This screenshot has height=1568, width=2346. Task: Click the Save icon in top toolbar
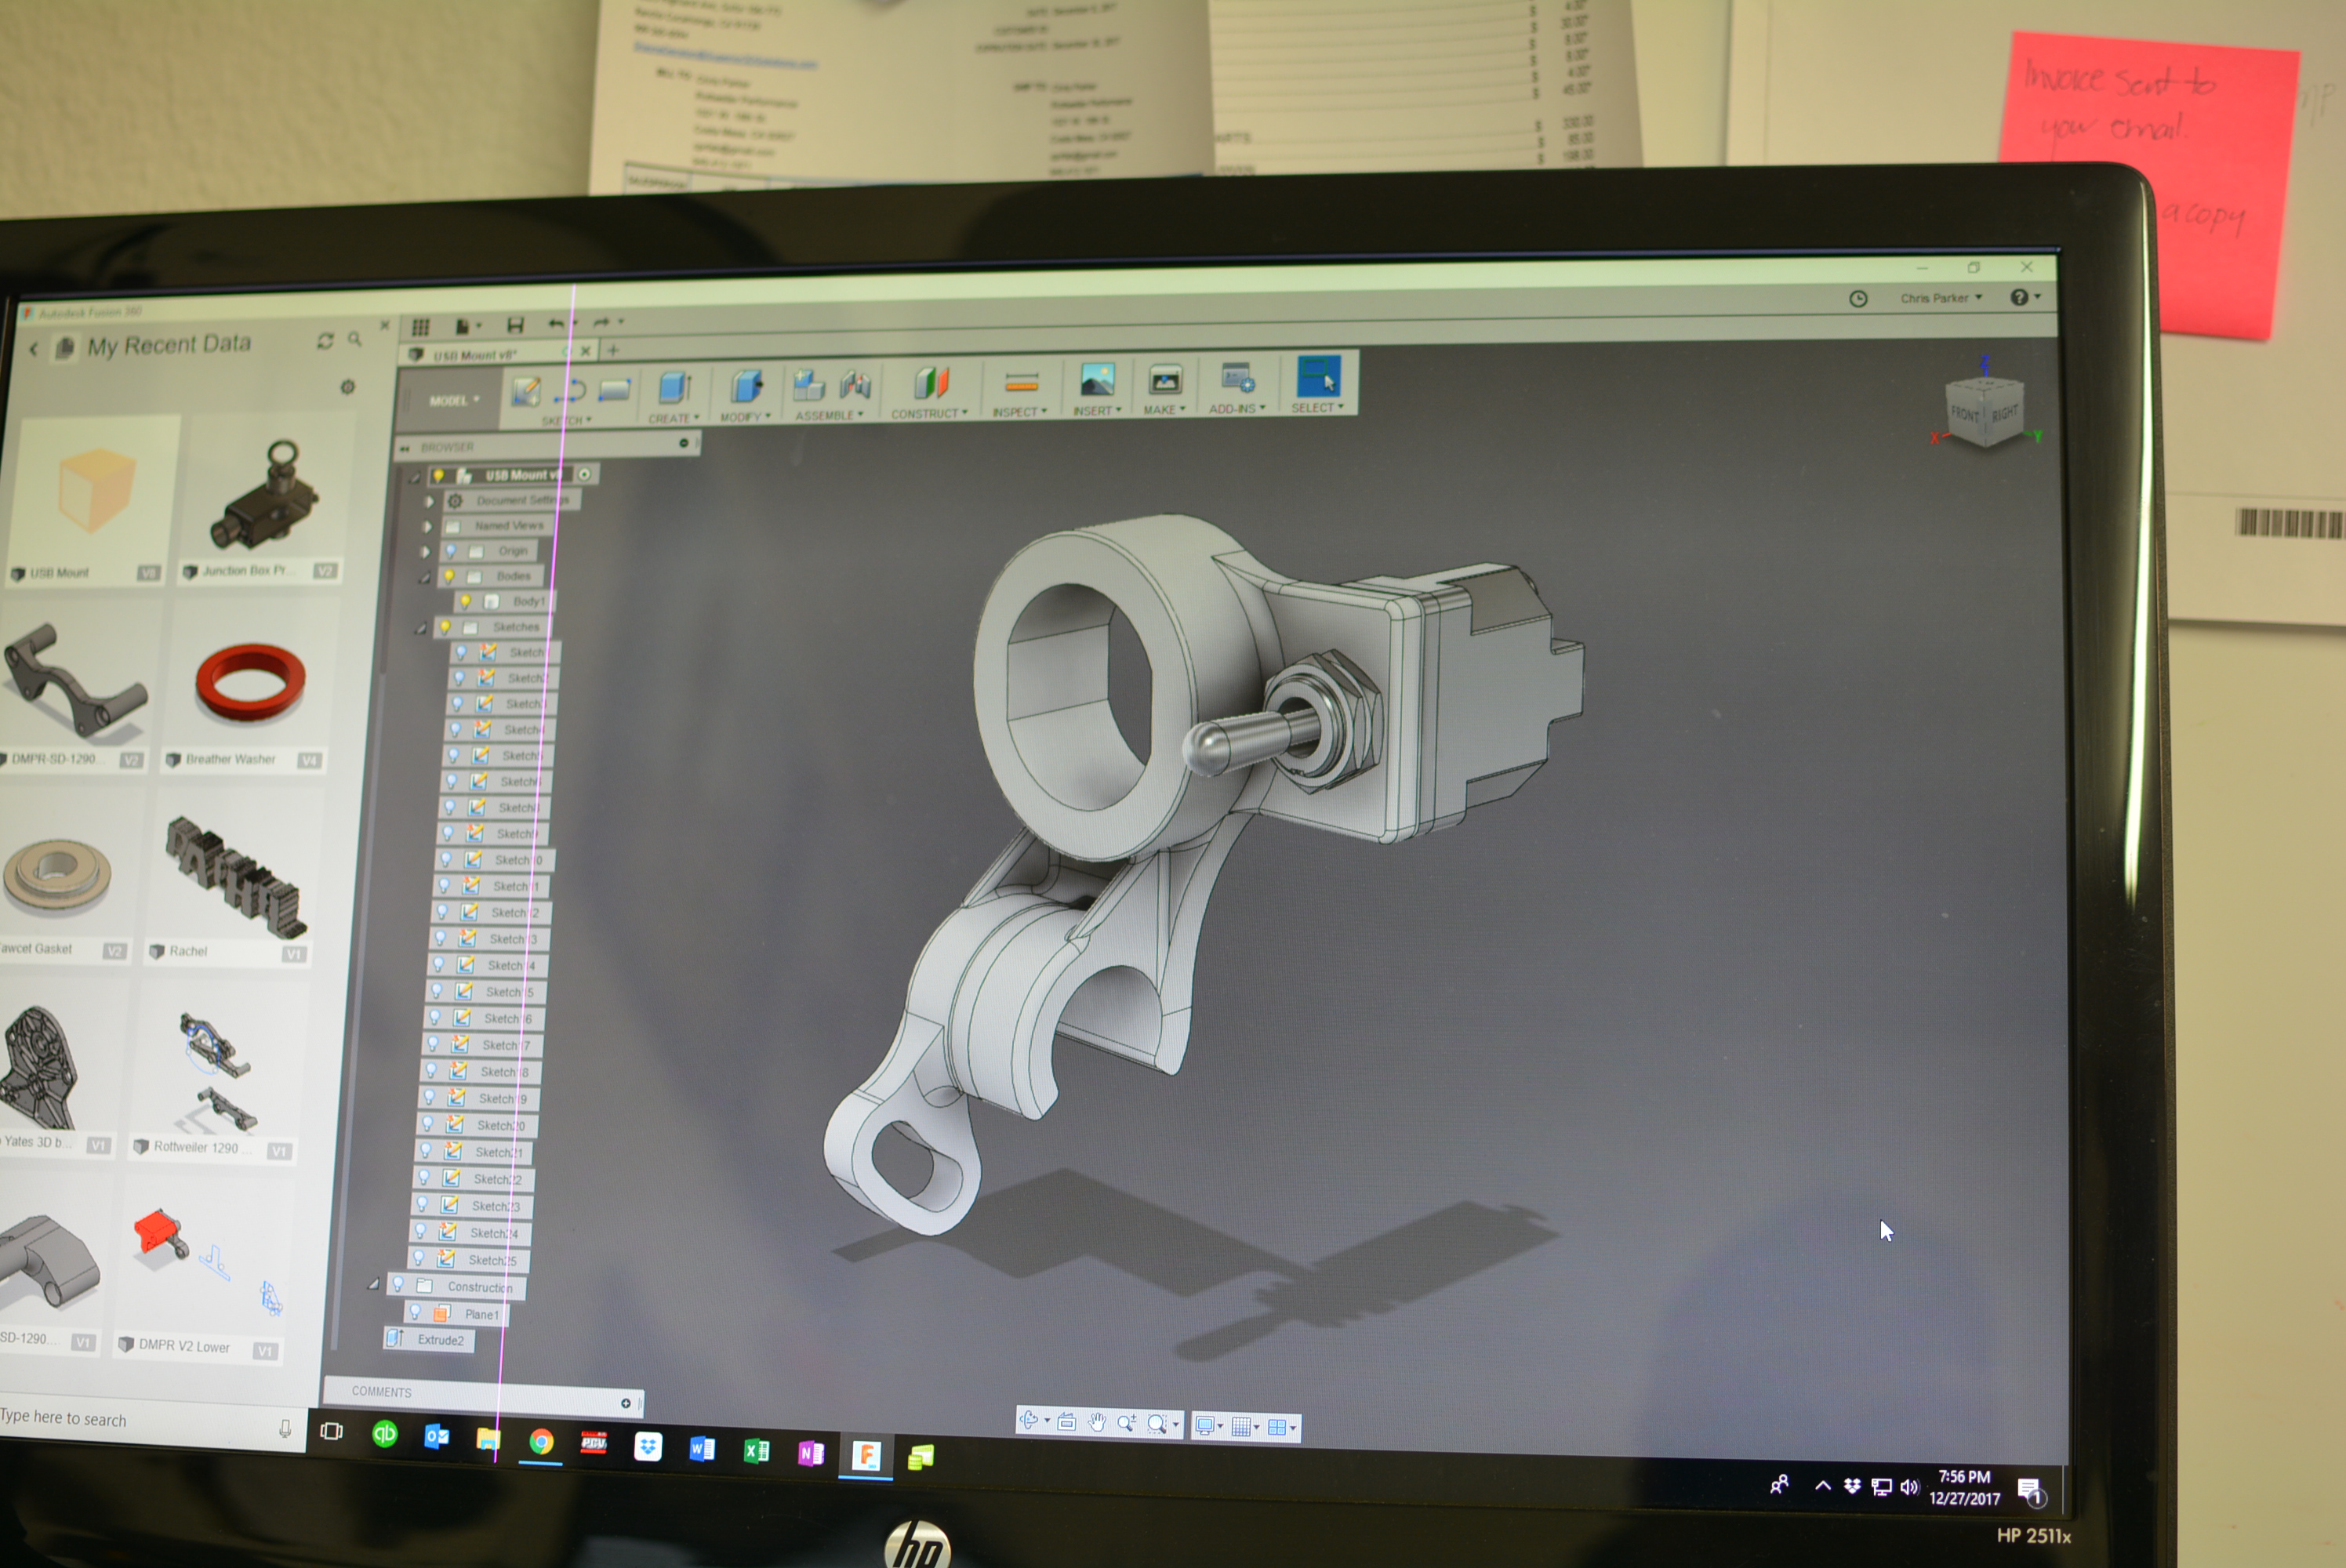point(515,325)
